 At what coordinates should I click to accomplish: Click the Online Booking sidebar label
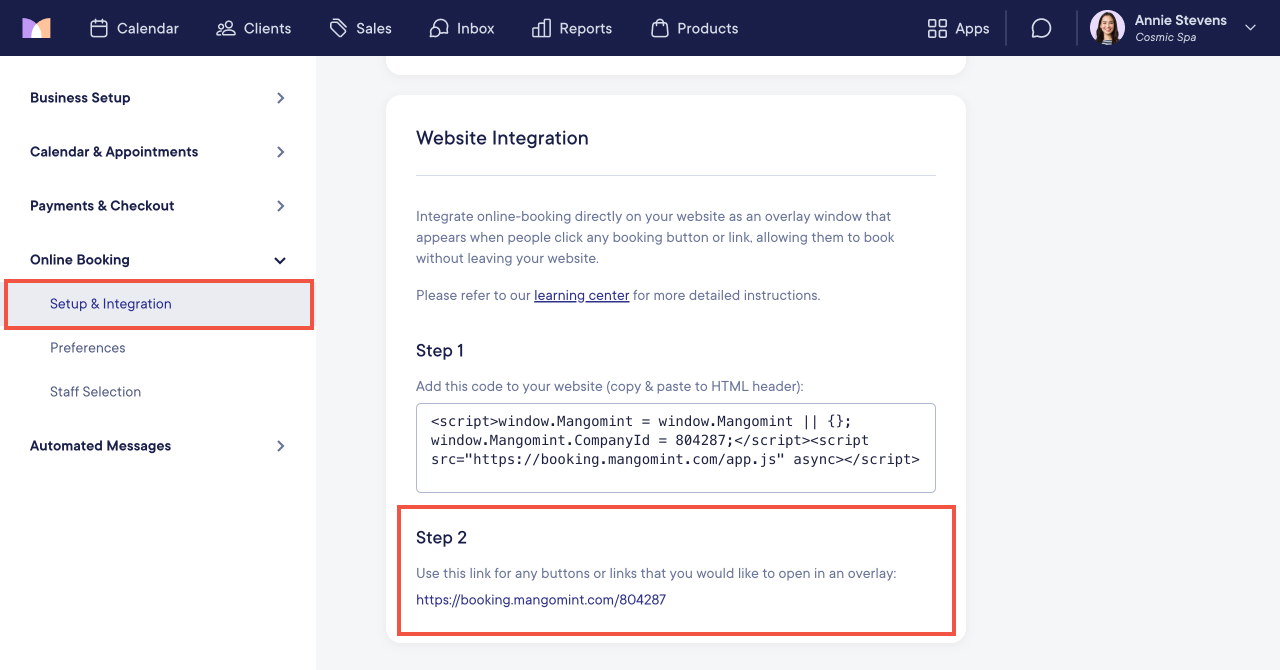click(x=80, y=260)
